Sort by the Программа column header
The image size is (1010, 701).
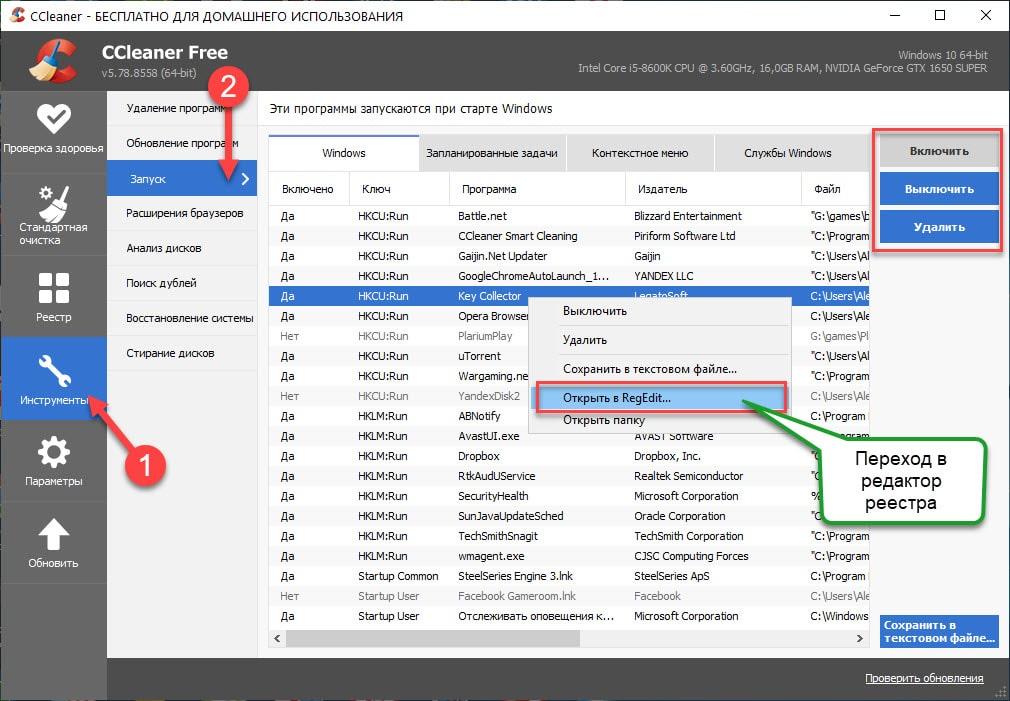coord(537,189)
